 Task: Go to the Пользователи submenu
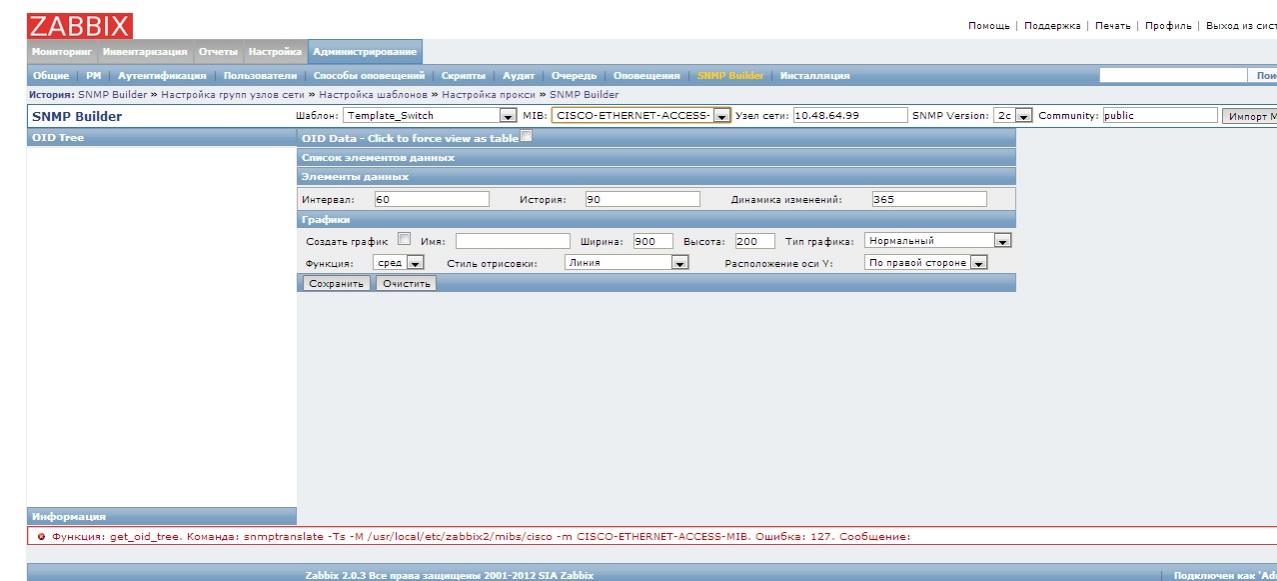click(260, 76)
